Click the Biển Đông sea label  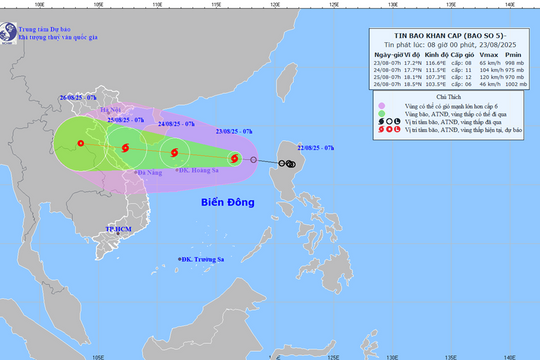pyautogui.click(x=228, y=202)
